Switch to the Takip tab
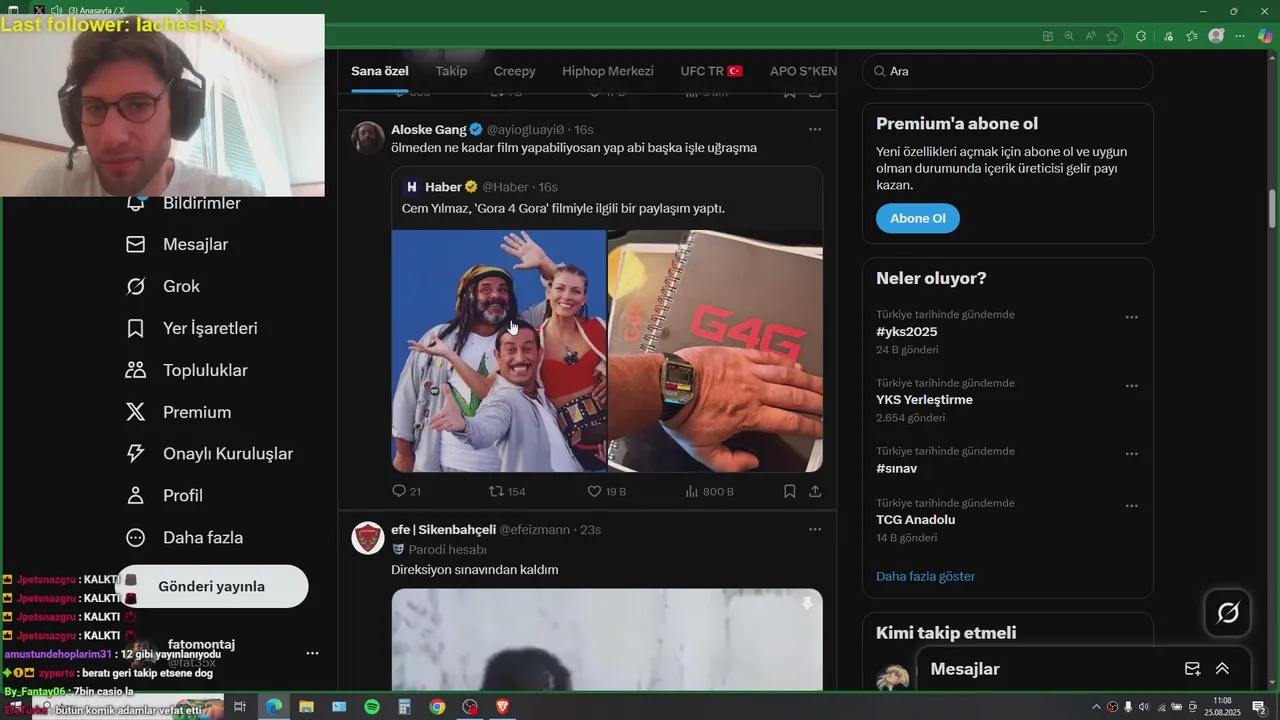The width and height of the screenshot is (1280, 720). [451, 71]
